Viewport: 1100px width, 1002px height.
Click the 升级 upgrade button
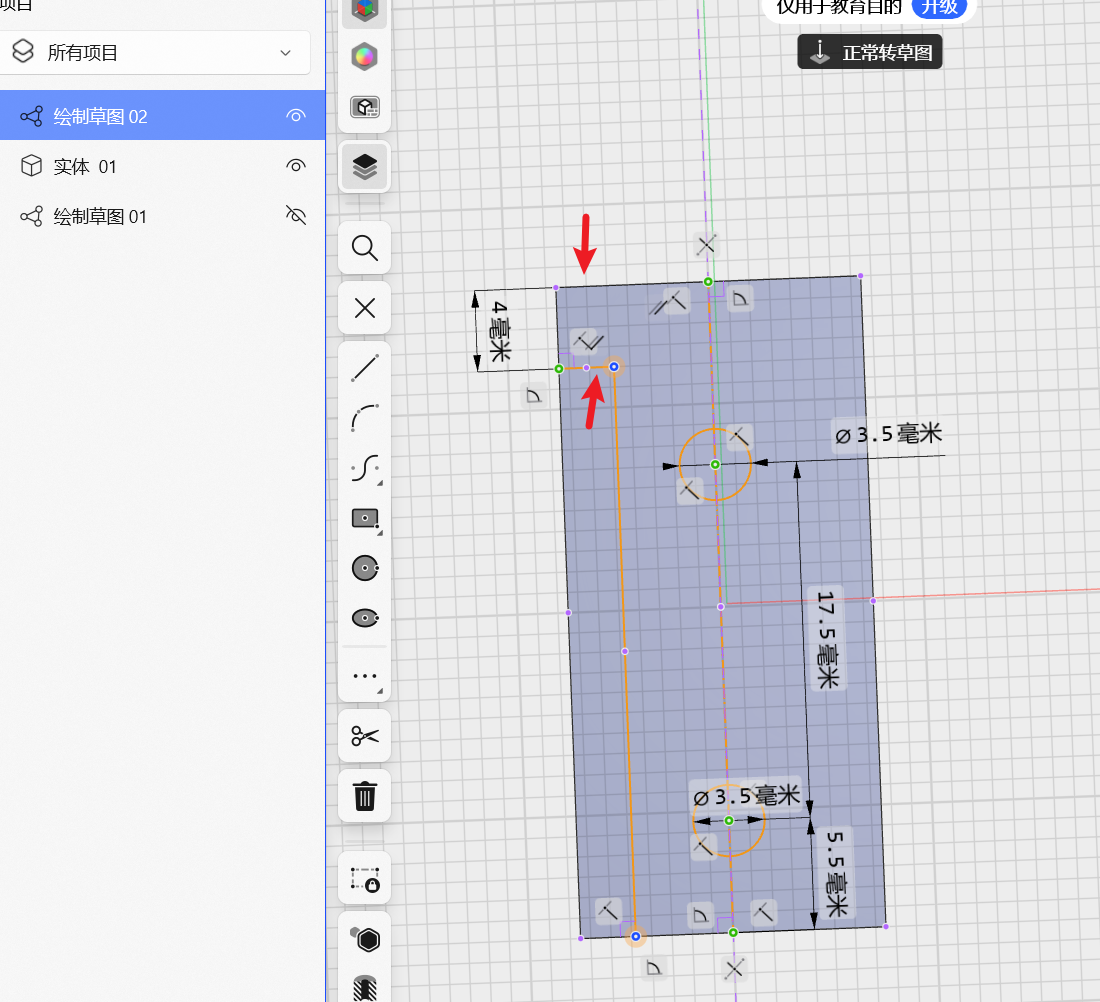[x=939, y=8]
